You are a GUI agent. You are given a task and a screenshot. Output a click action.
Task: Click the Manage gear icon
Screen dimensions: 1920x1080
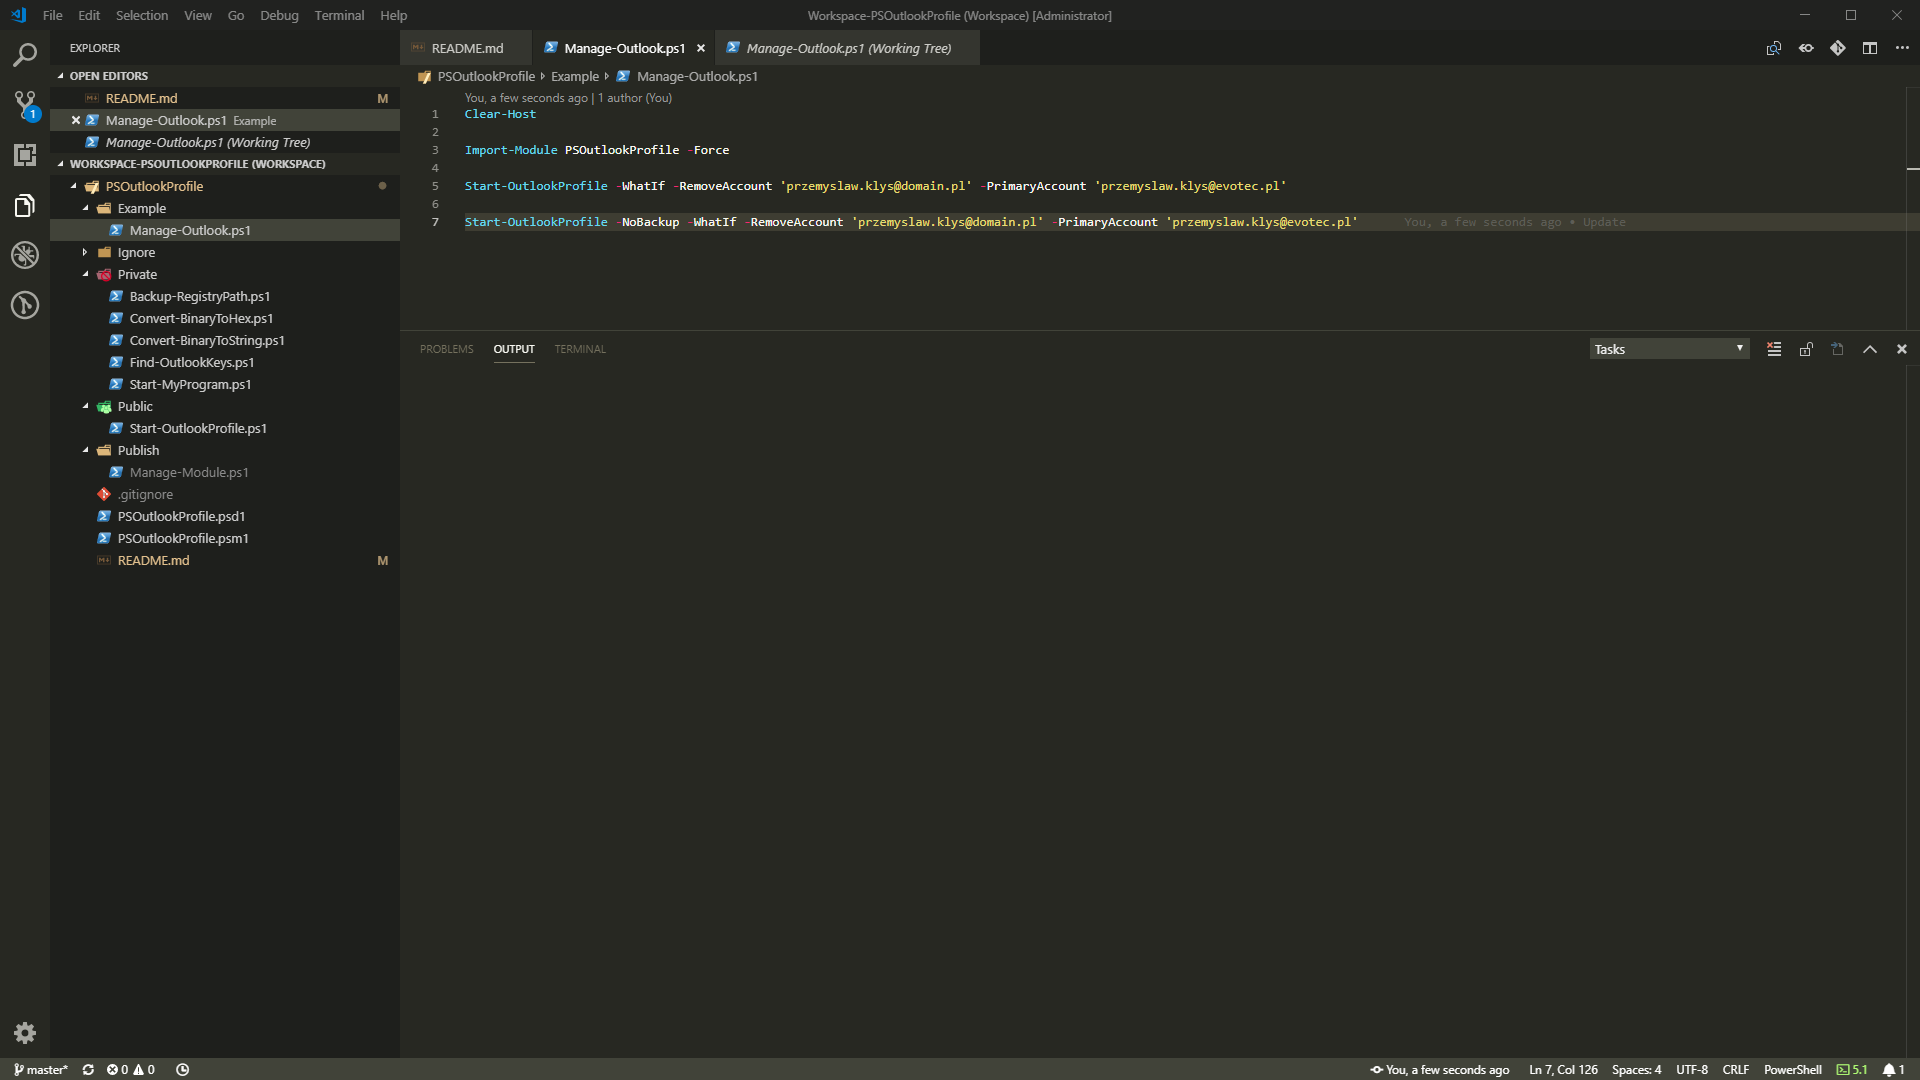coord(25,1033)
